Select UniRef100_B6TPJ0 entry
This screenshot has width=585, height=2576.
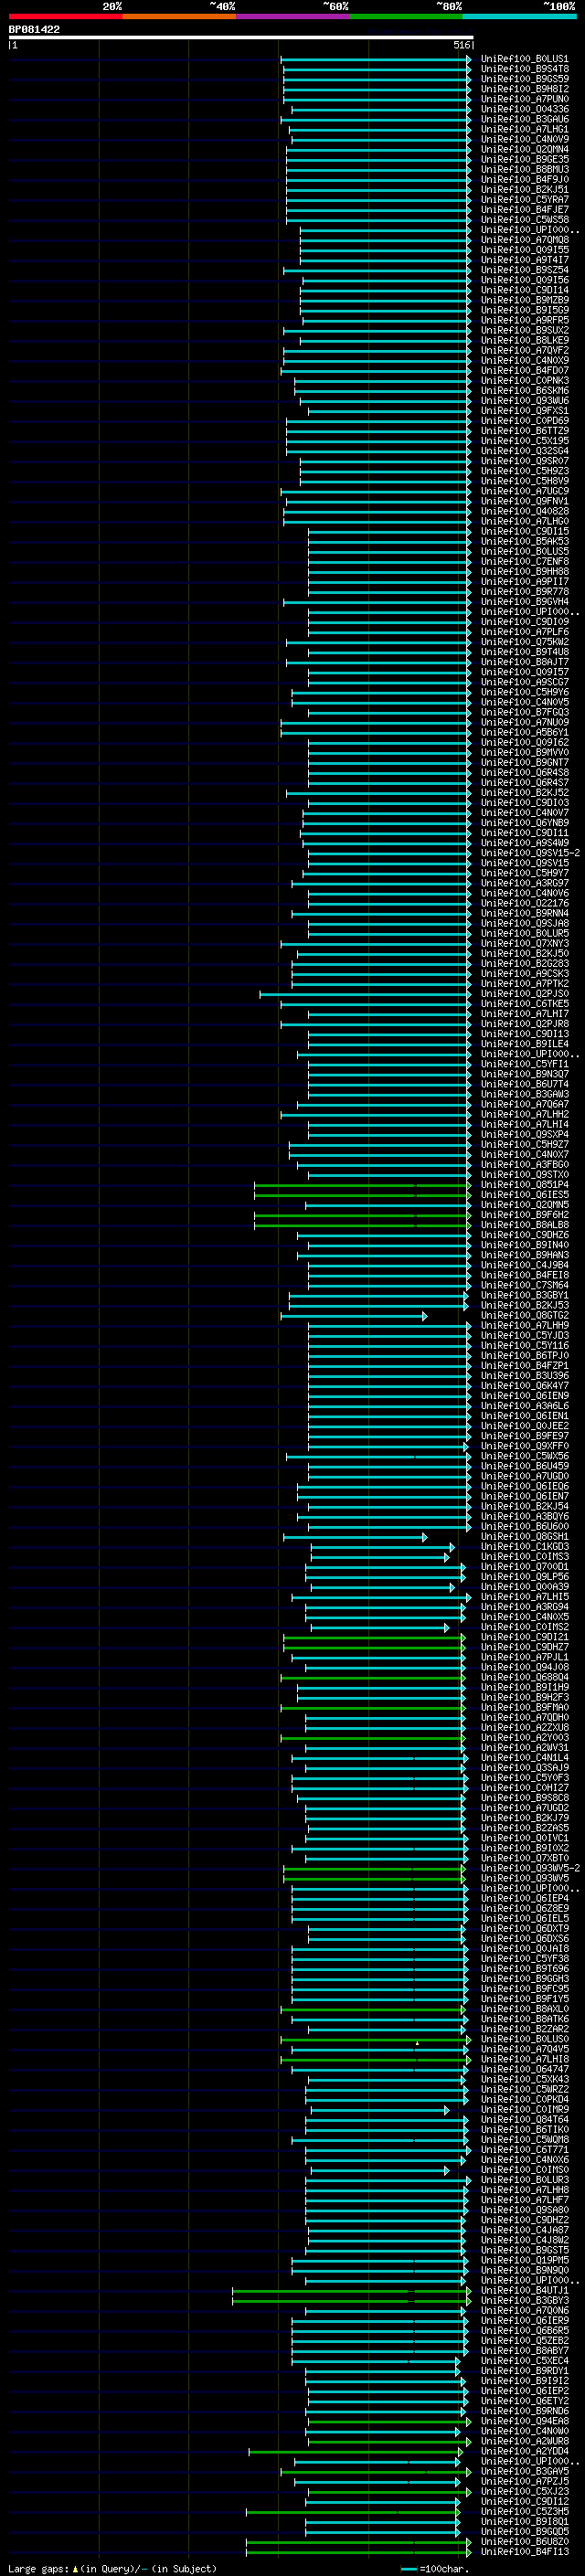click(524, 1356)
